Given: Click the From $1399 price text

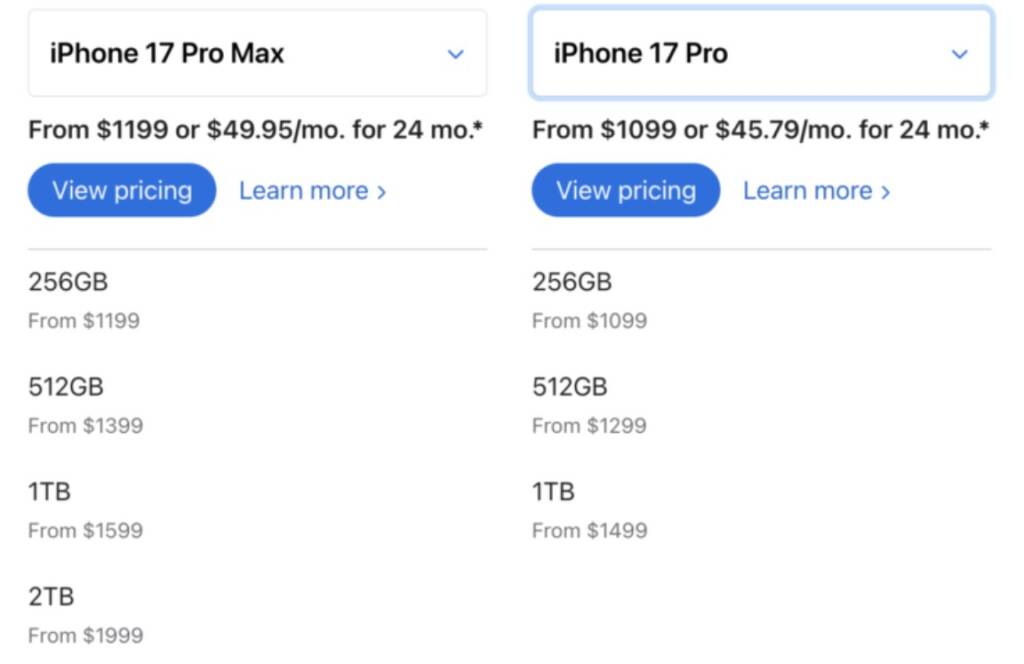Looking at the screenshot, I should [x=86, y=425].
